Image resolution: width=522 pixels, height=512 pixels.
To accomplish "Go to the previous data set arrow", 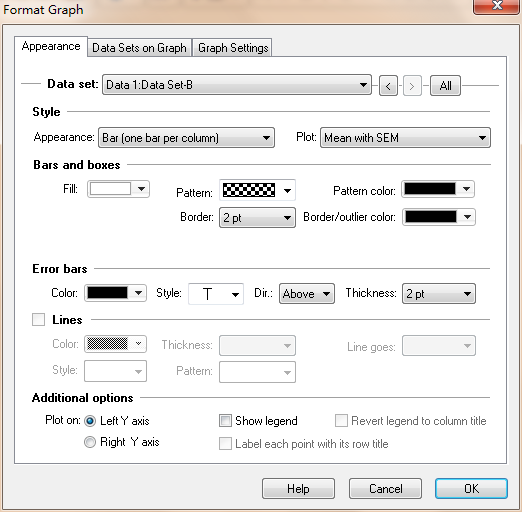I will 388,86.
